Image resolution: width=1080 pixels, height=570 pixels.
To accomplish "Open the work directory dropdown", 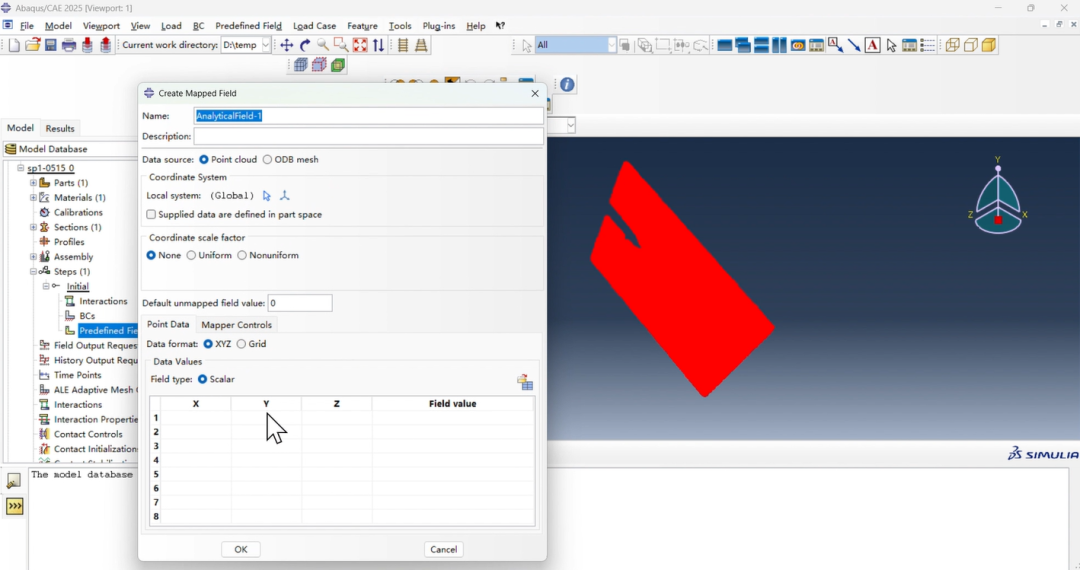I will click(266, 45).
